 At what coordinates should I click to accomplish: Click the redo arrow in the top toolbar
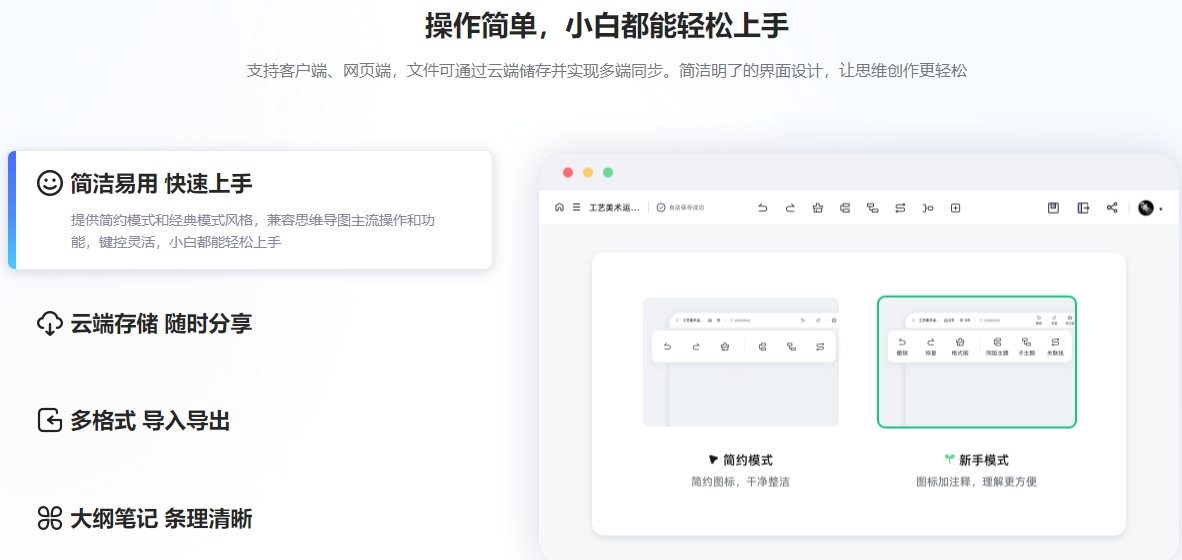pyautogui.click(x=790, y=208)
